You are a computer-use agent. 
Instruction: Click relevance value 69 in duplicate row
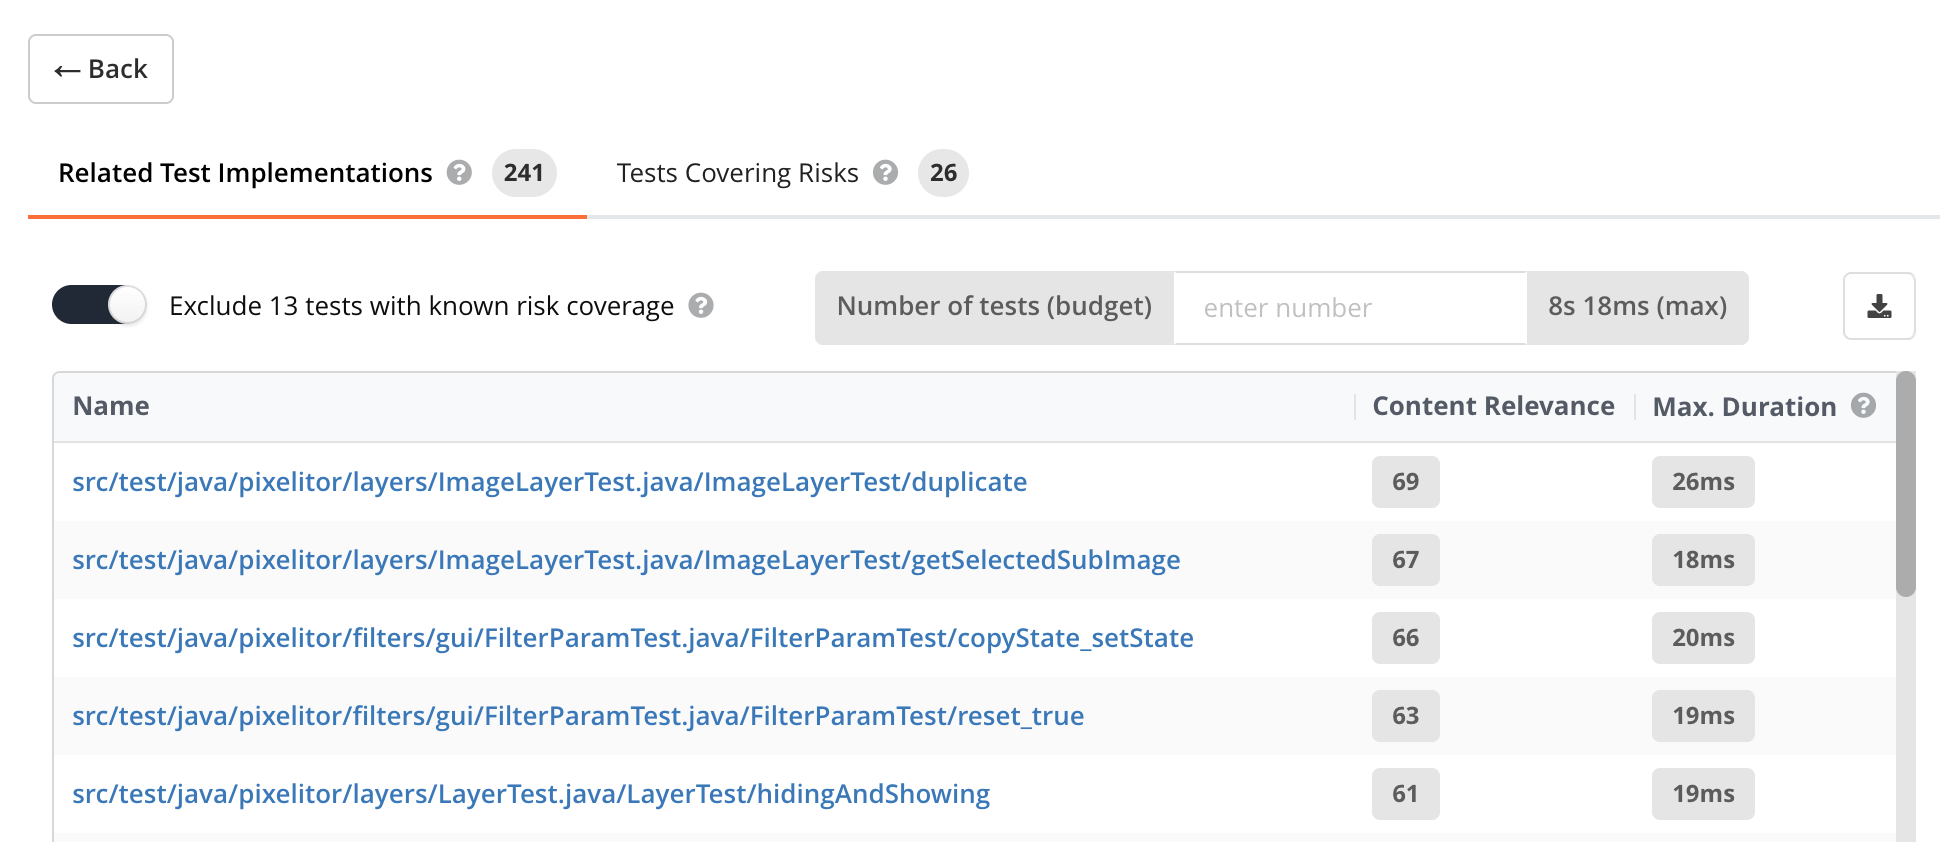tap(1406, 482)
